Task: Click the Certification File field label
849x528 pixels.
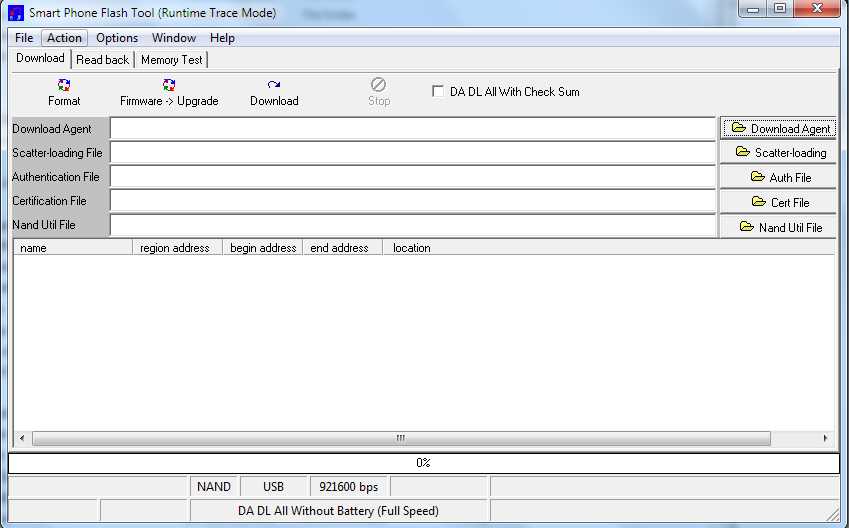Action: pyautogui.click(x=49, y=200)
